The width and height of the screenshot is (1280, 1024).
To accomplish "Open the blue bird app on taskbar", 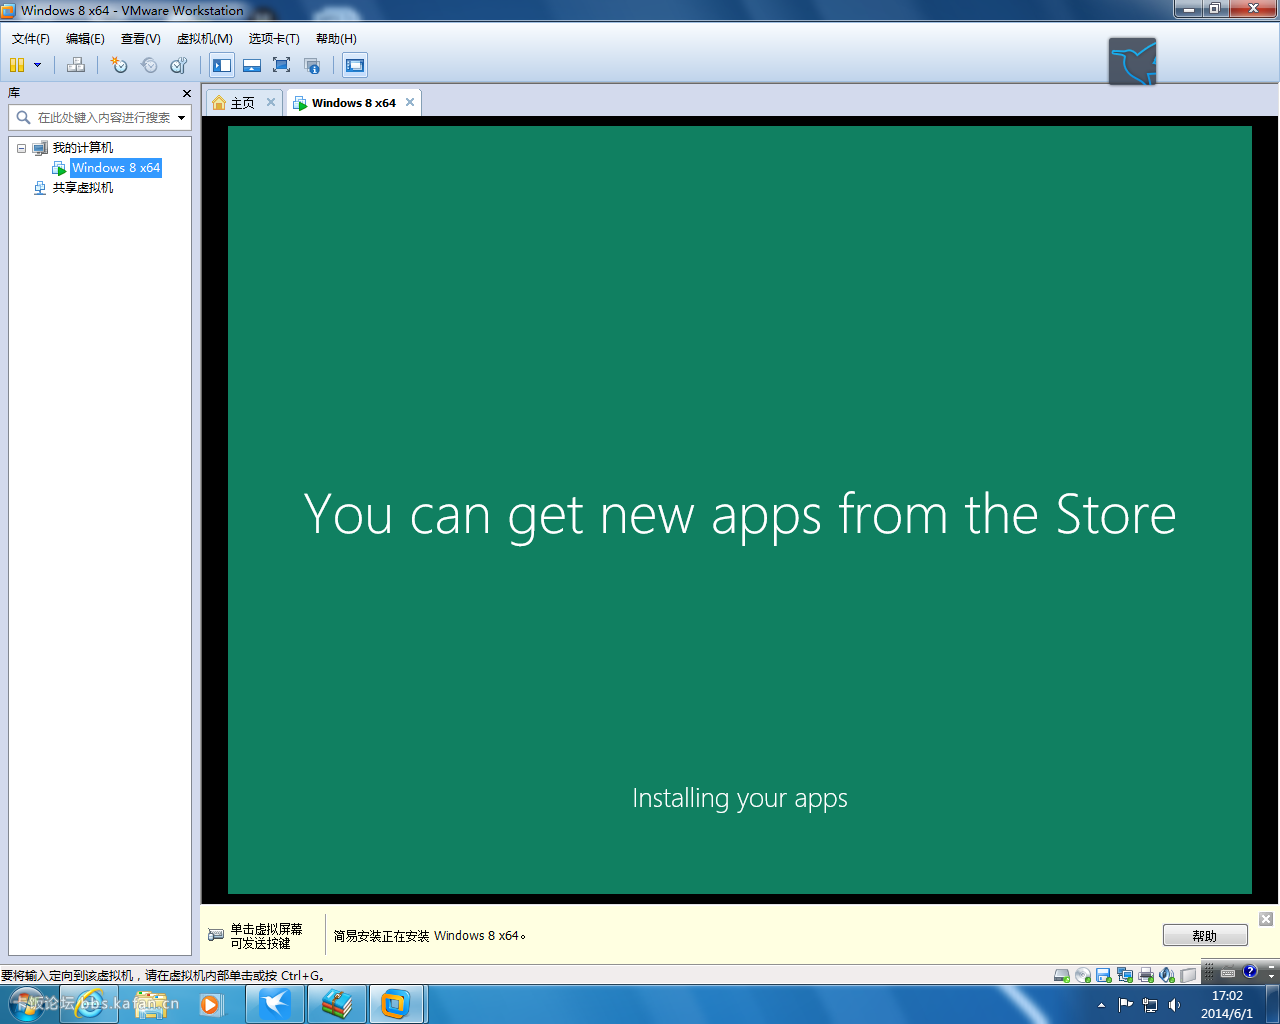I will point(275,1004).
